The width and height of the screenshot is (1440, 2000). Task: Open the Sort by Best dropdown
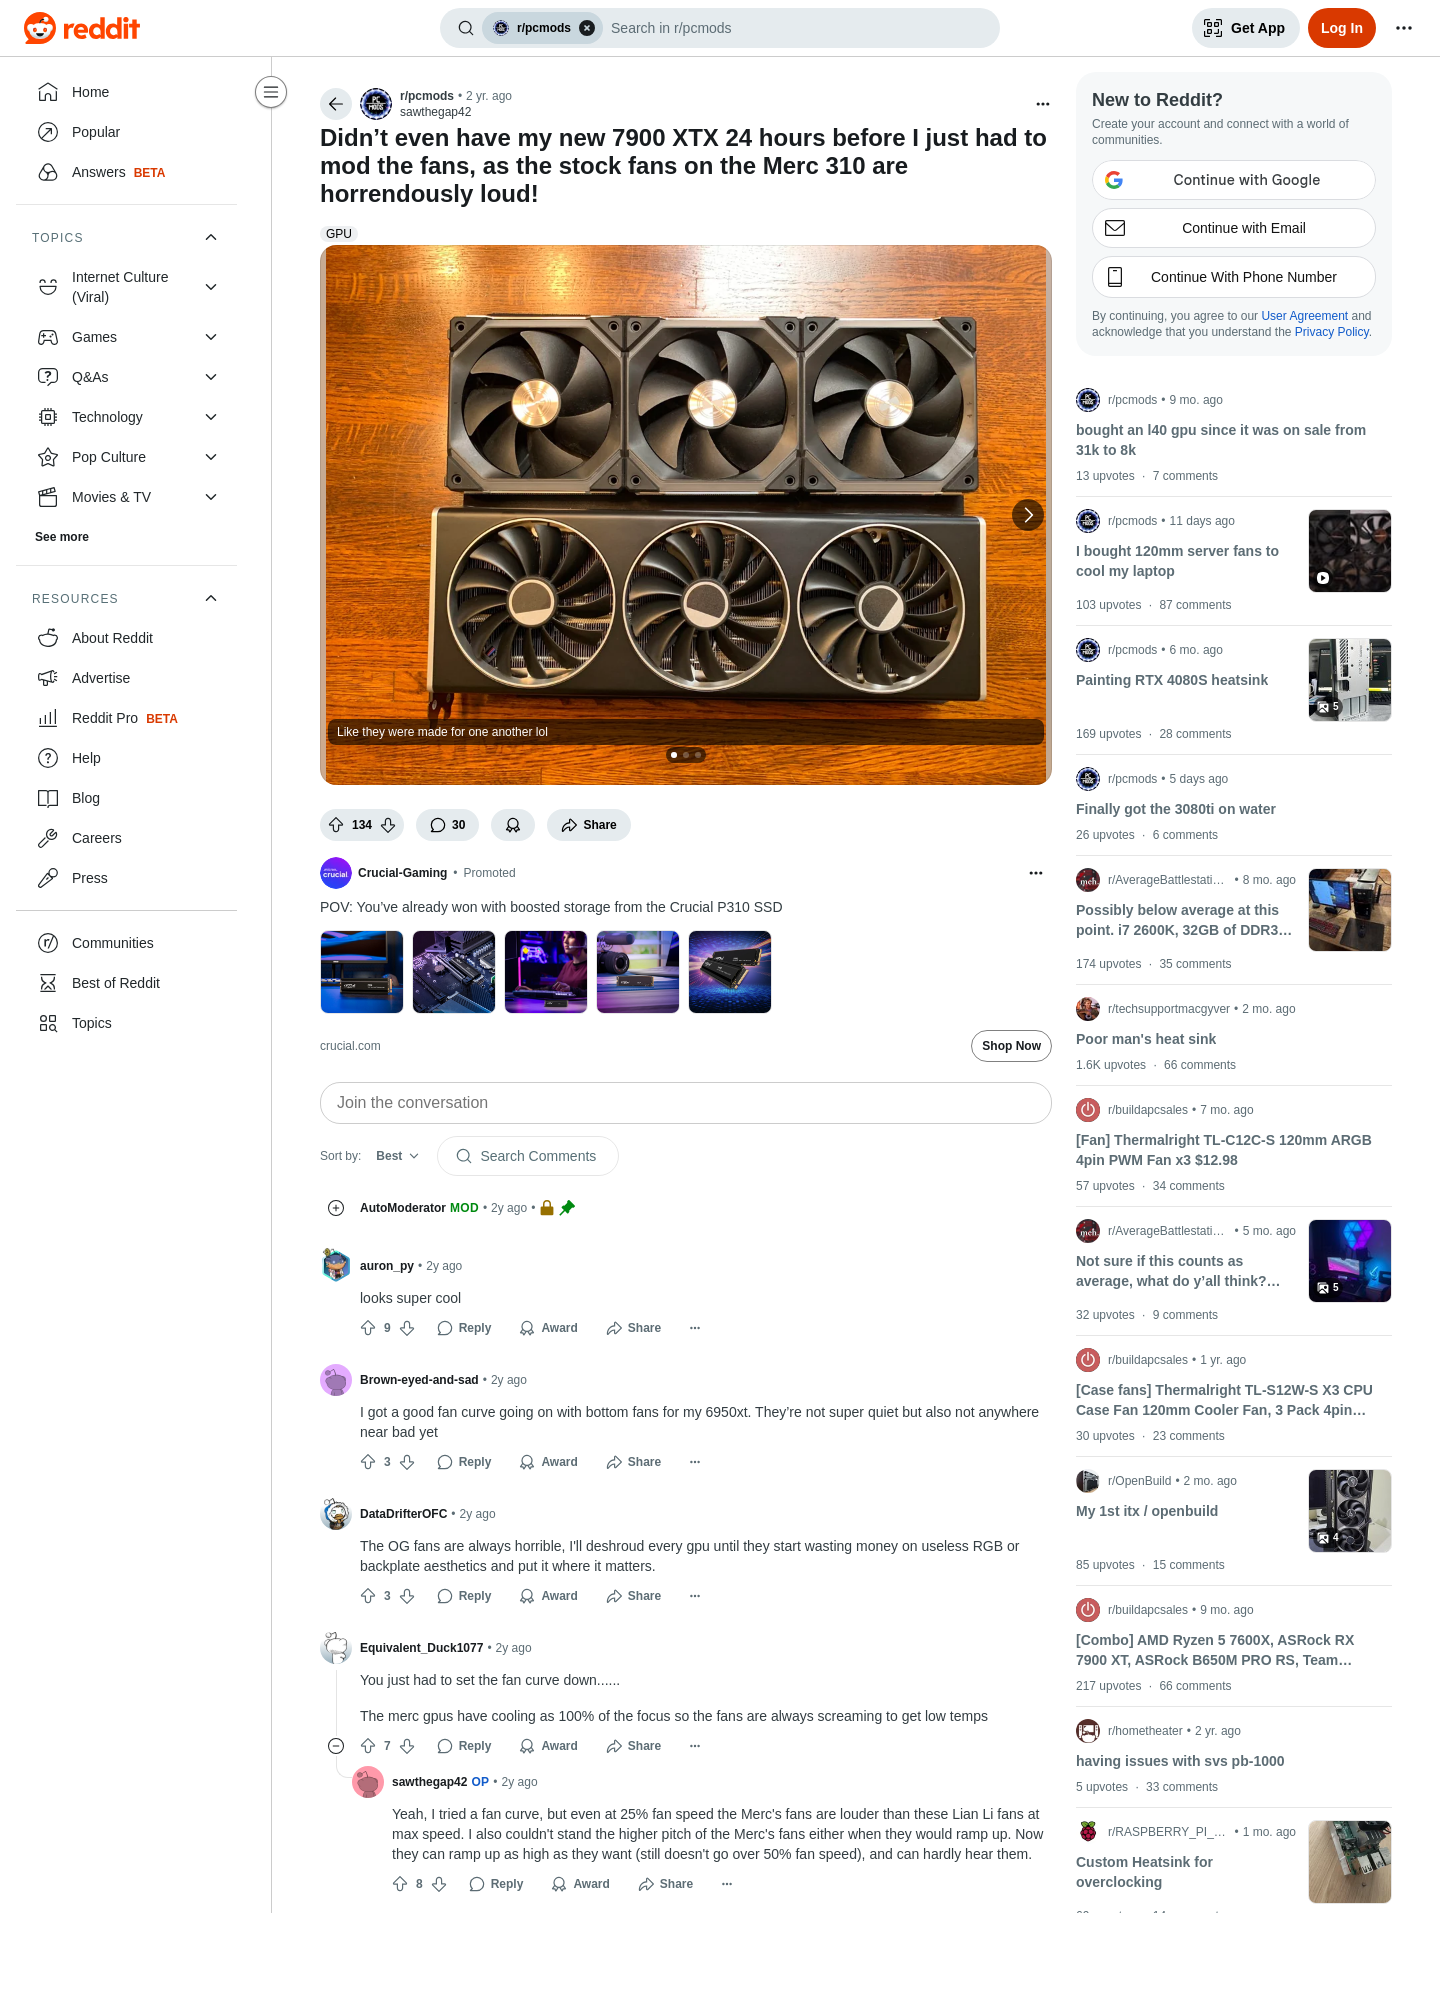(397, 1156)
